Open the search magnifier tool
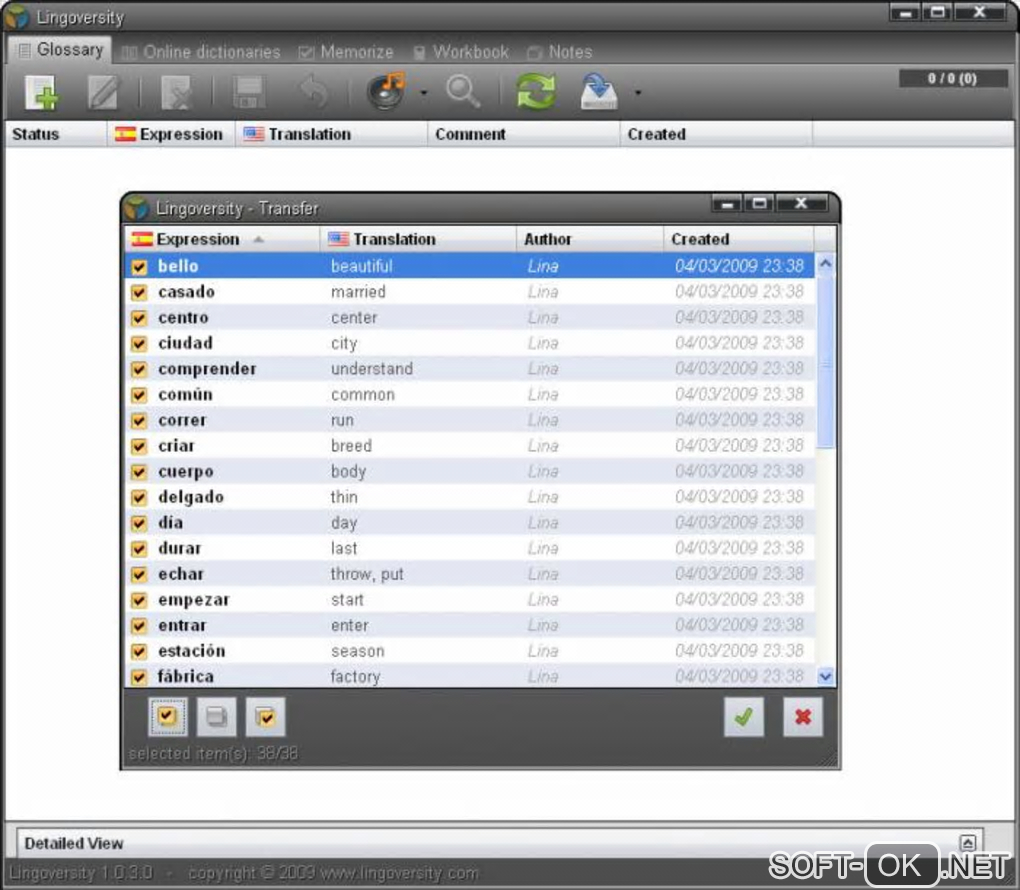Screen dimensions: 1020x890 [463, 92]
